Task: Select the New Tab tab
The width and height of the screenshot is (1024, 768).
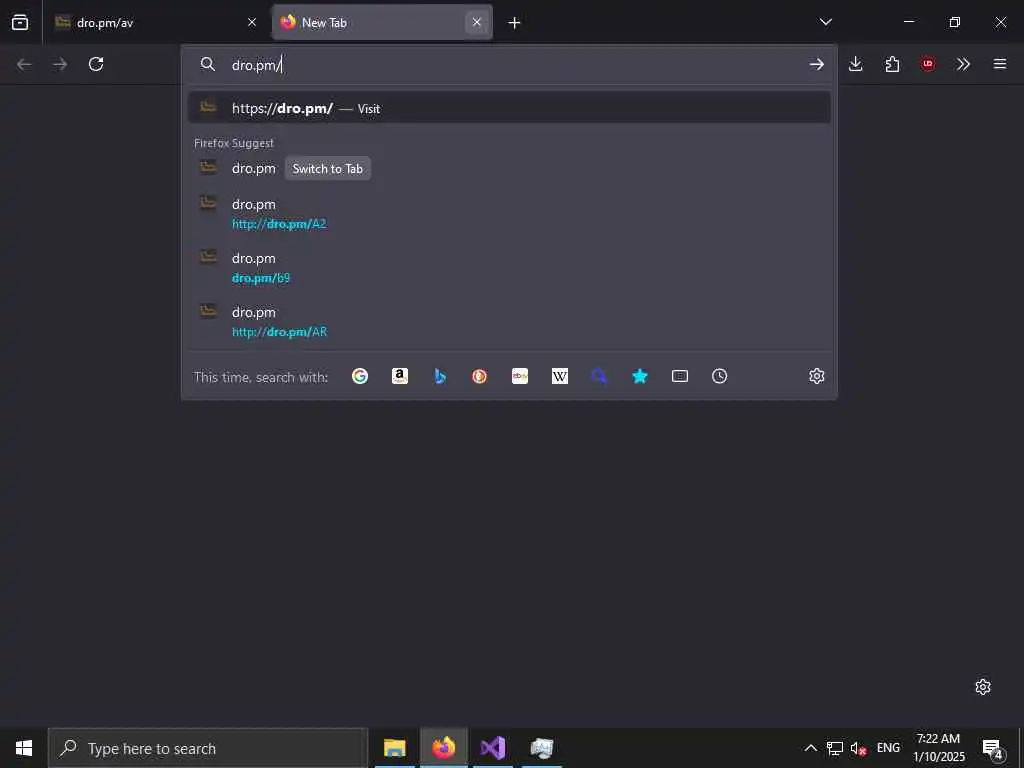Action: pyautogui.click(x=382, y=23)
